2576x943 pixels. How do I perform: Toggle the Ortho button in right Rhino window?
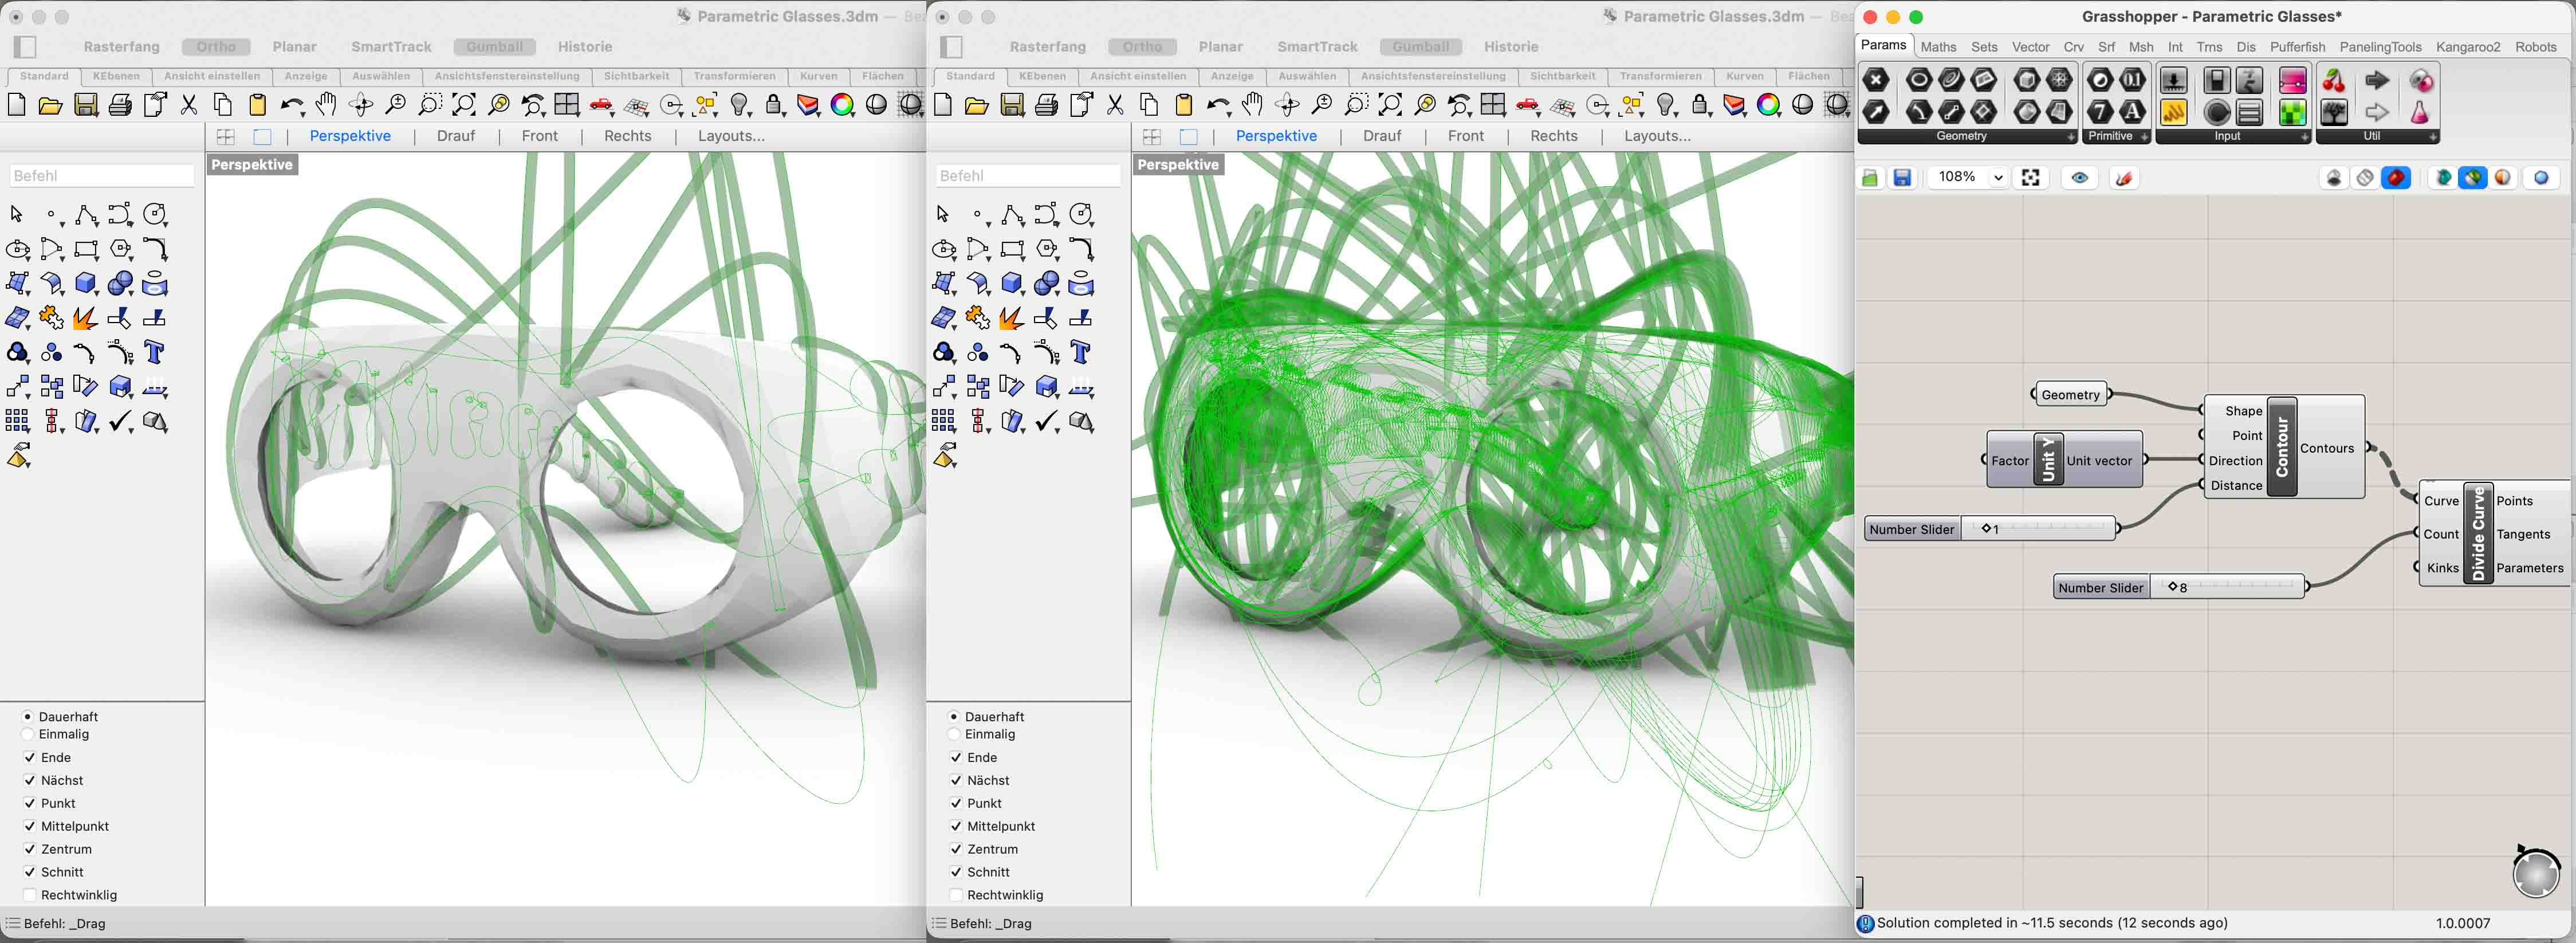pos(1142,47)
